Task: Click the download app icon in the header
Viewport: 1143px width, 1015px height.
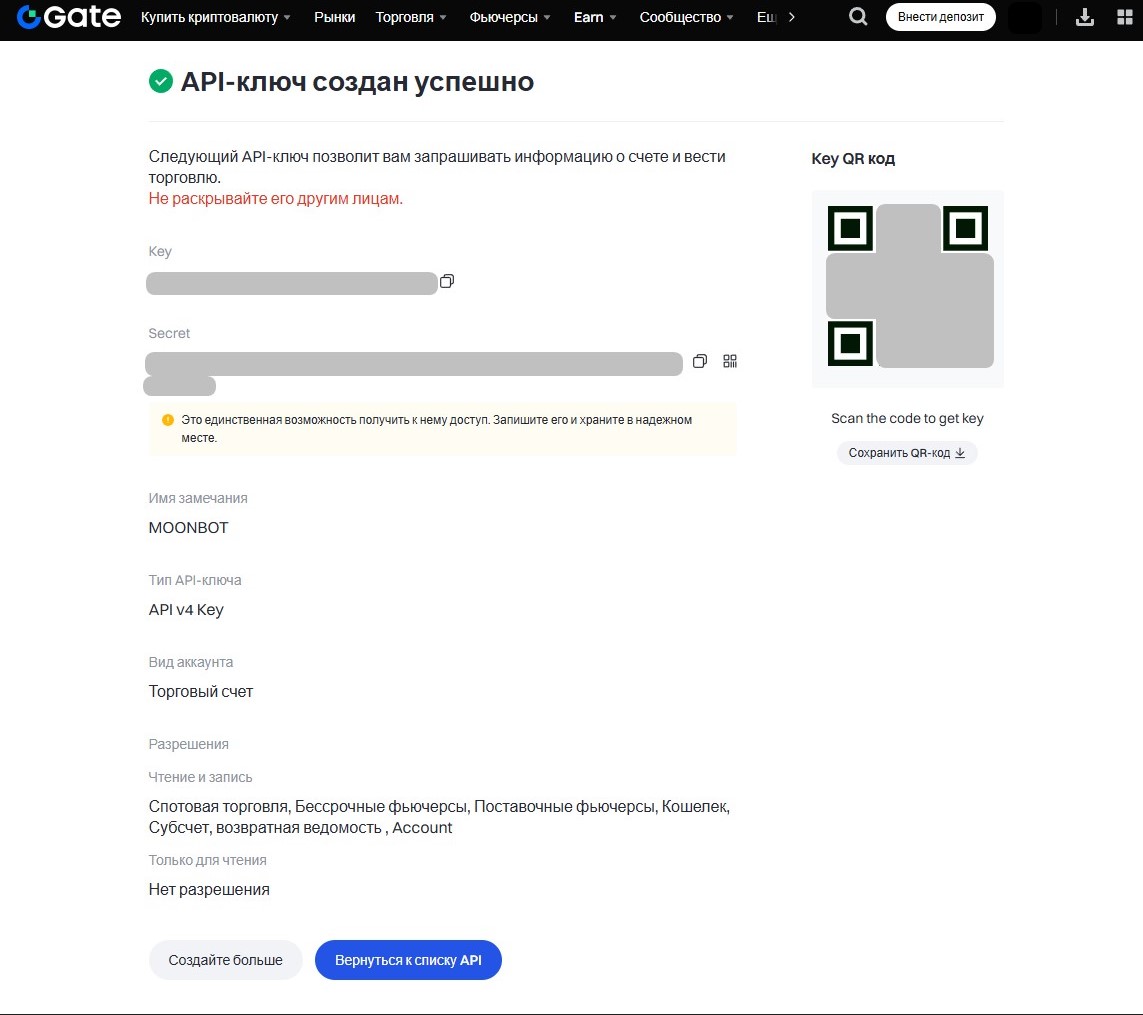Action: (x=1084, y=17)
